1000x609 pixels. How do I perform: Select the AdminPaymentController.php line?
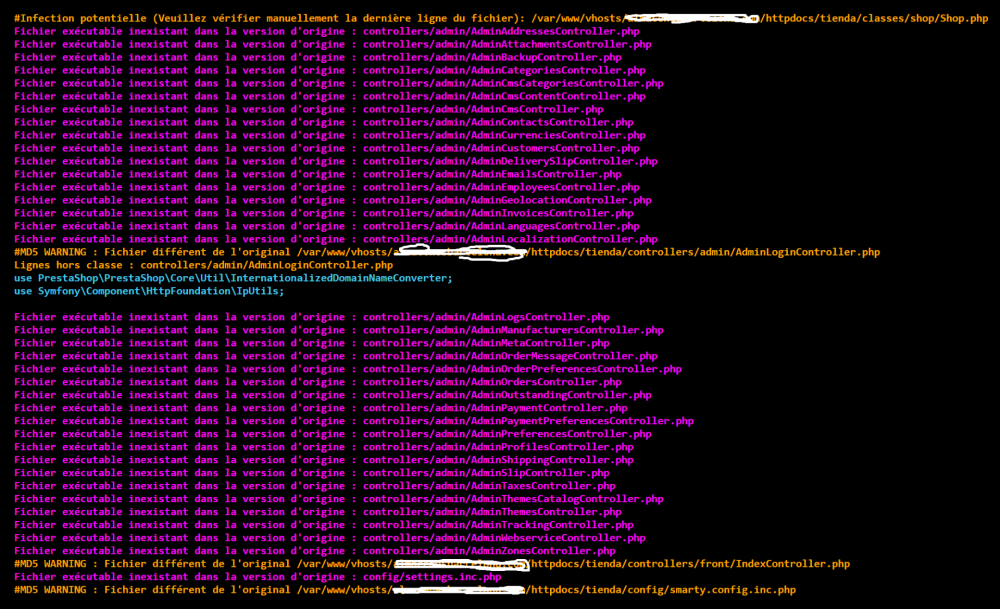321,408
